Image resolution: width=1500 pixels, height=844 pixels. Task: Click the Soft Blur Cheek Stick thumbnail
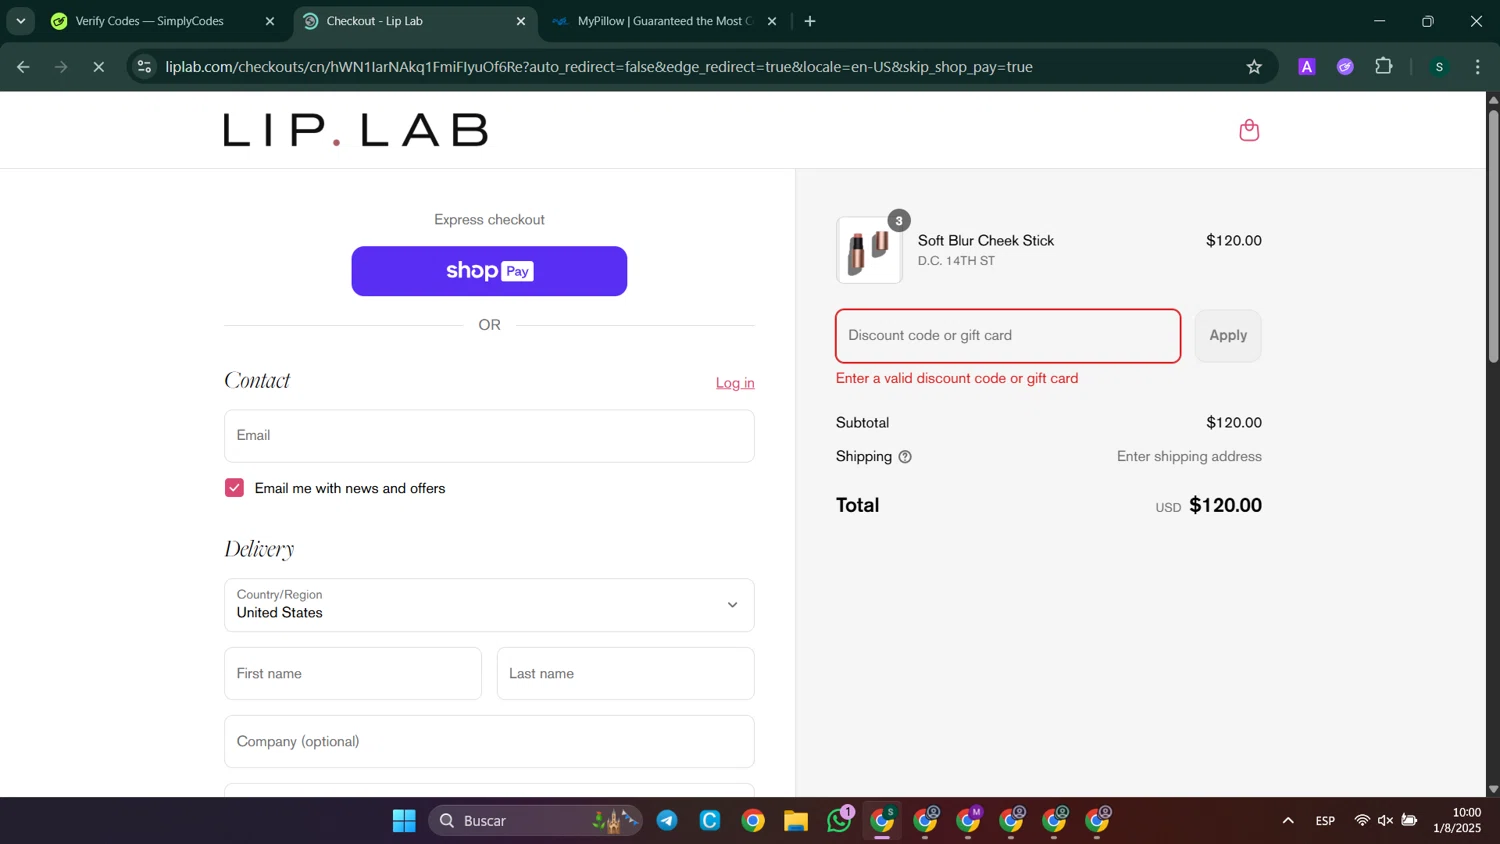(x=869, y=250)
